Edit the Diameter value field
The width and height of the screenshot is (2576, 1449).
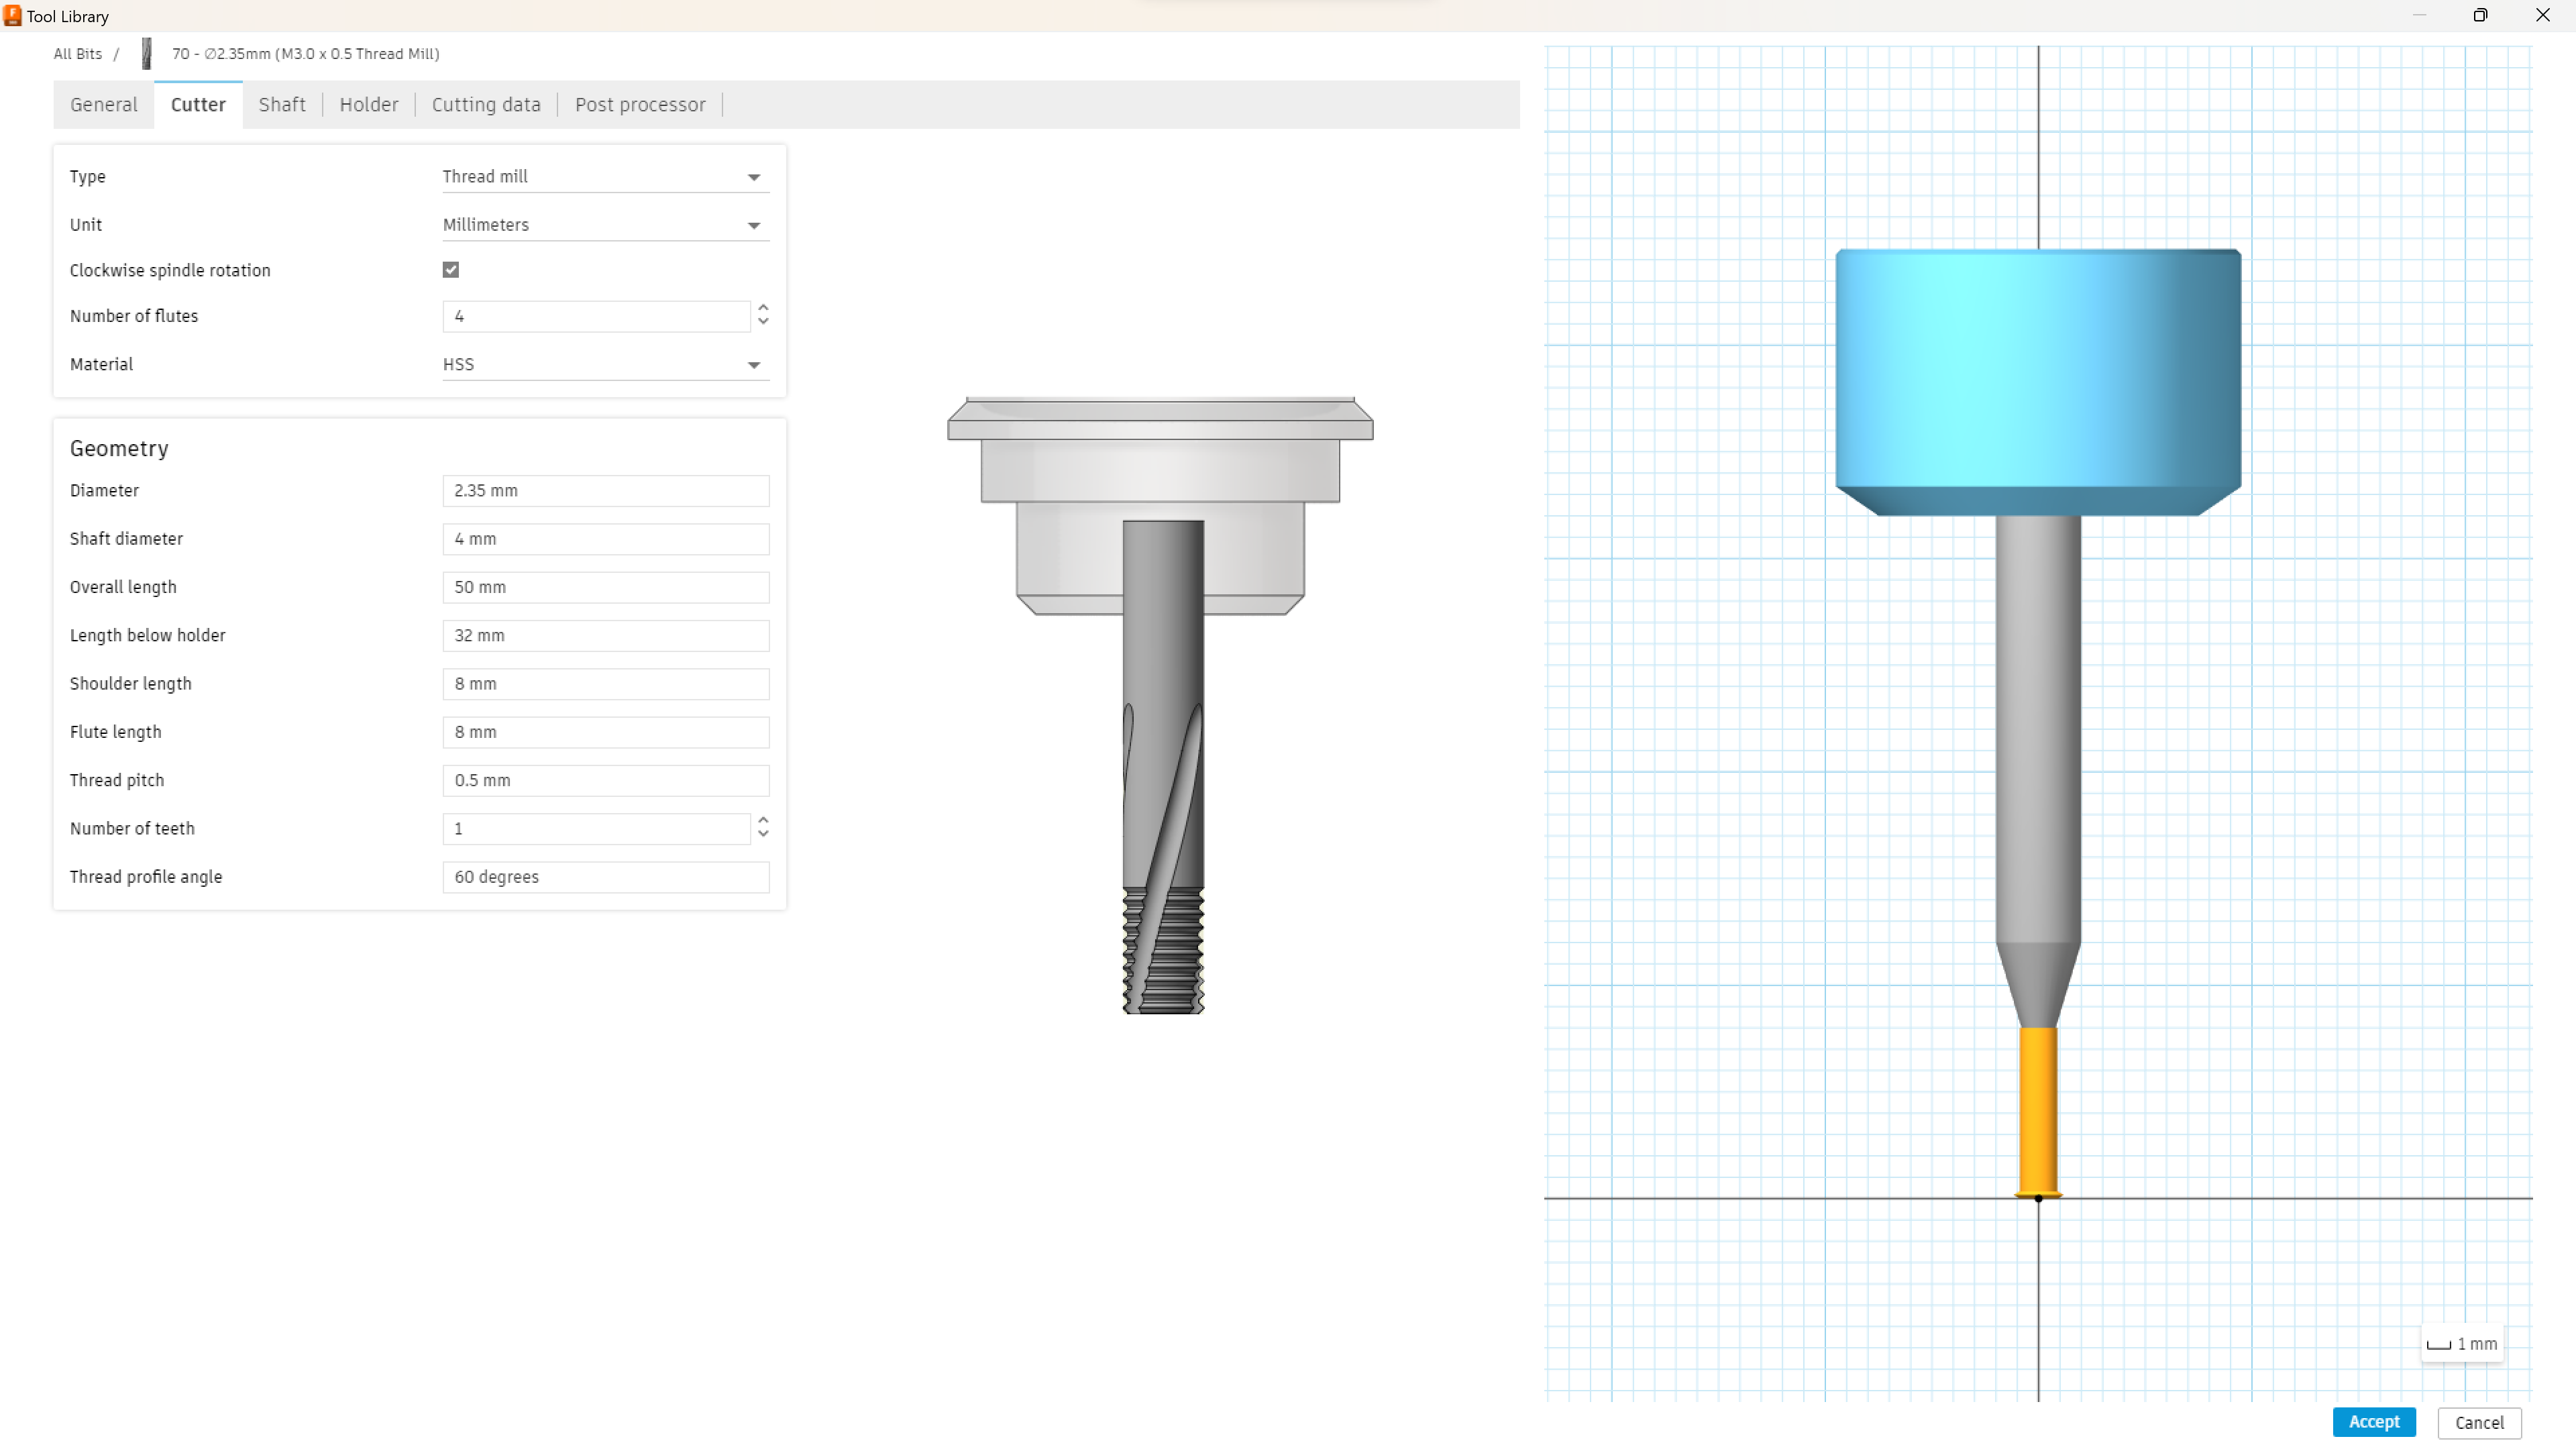605,490
